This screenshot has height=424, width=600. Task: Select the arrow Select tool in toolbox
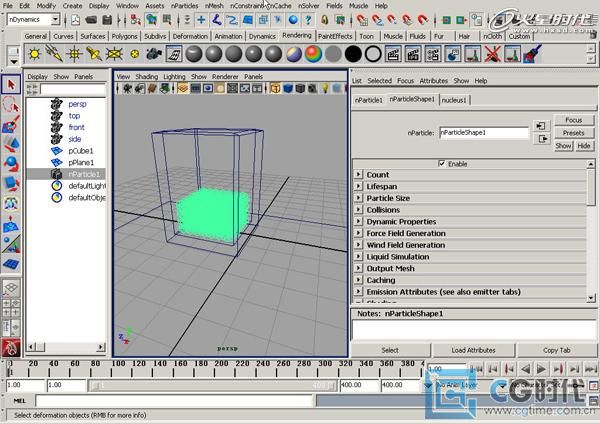pos(11,84)
